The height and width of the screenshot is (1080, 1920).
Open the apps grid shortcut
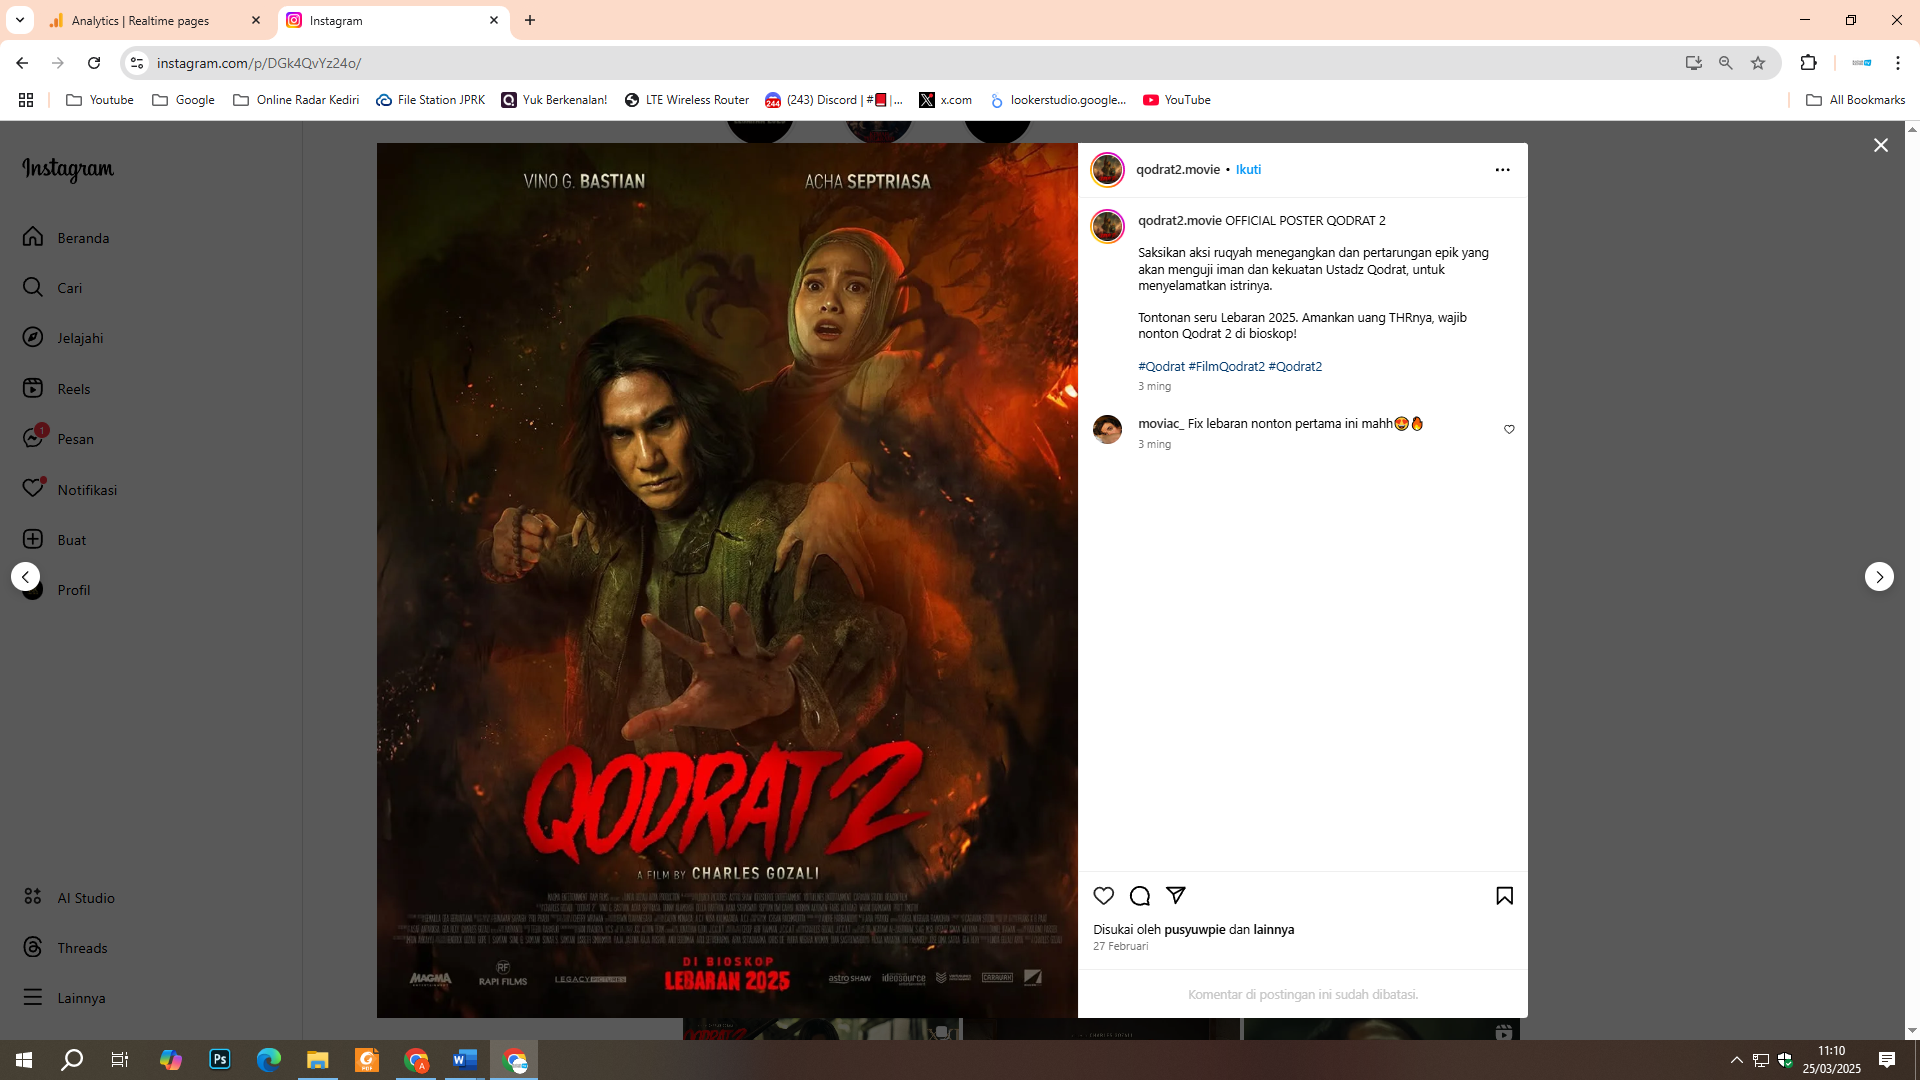[26, 100]
